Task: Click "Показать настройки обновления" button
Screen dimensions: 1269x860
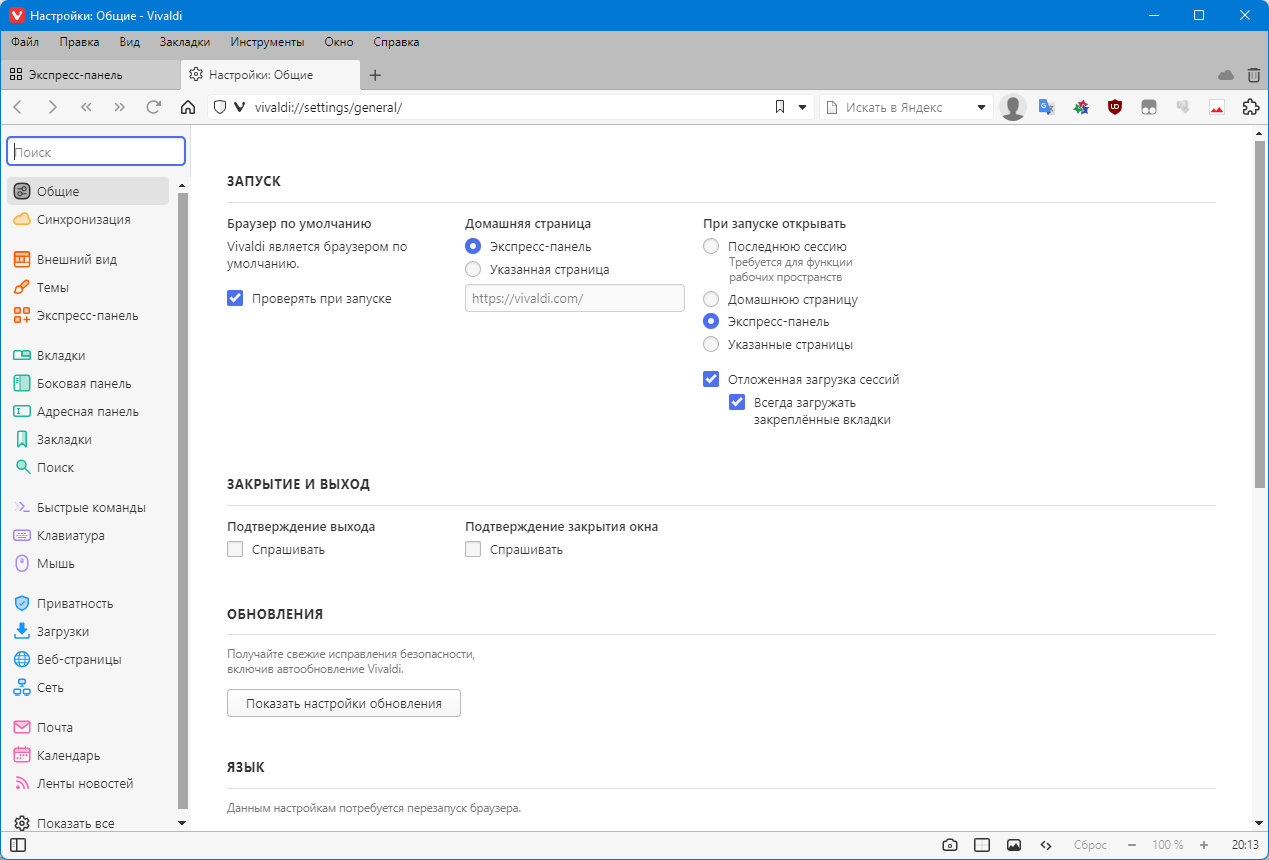Action: click(x=344, y=703)
